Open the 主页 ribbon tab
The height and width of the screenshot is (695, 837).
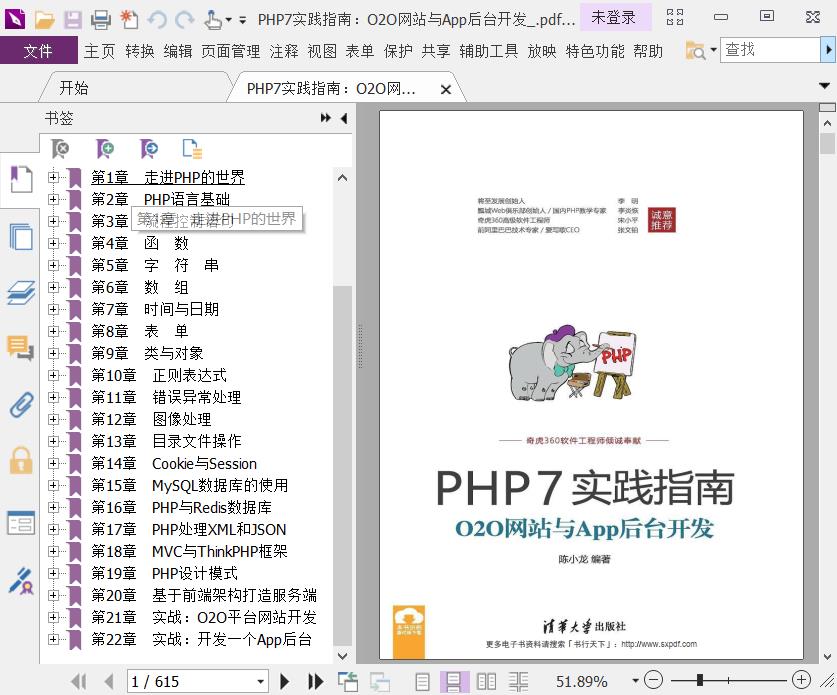(99, 51)
